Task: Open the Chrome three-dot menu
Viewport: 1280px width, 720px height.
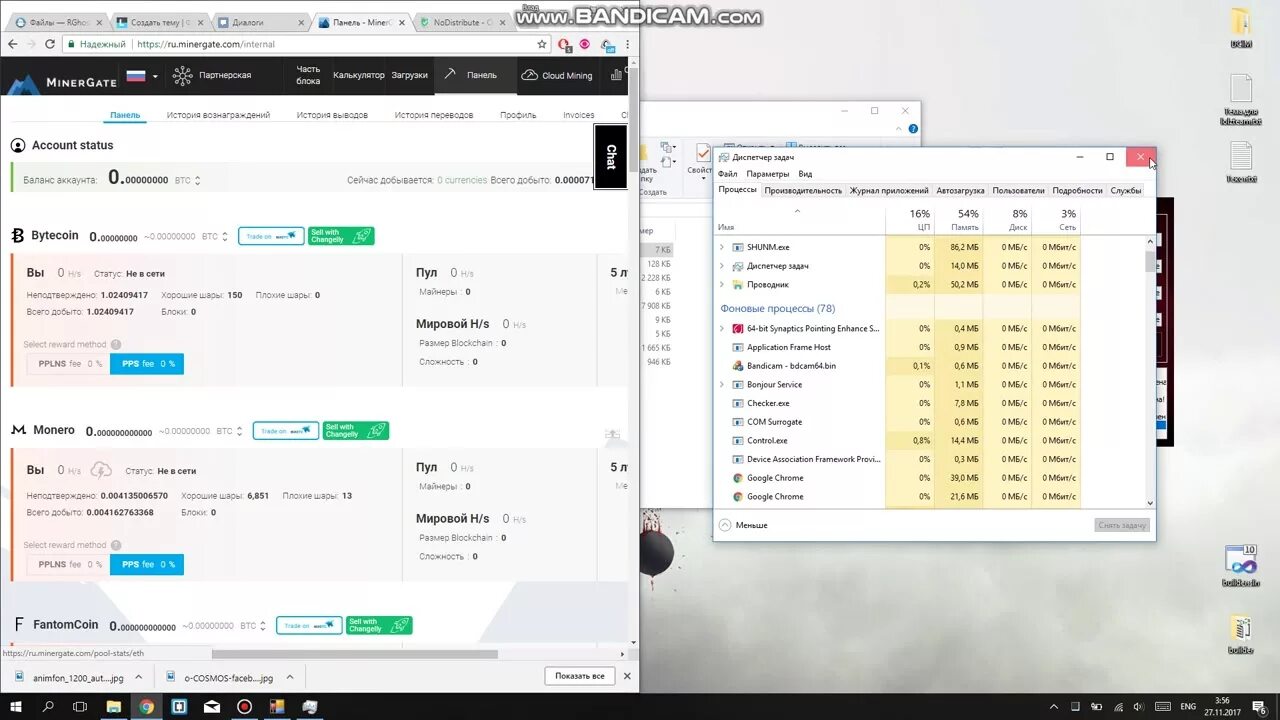Action: coord(628,44)
